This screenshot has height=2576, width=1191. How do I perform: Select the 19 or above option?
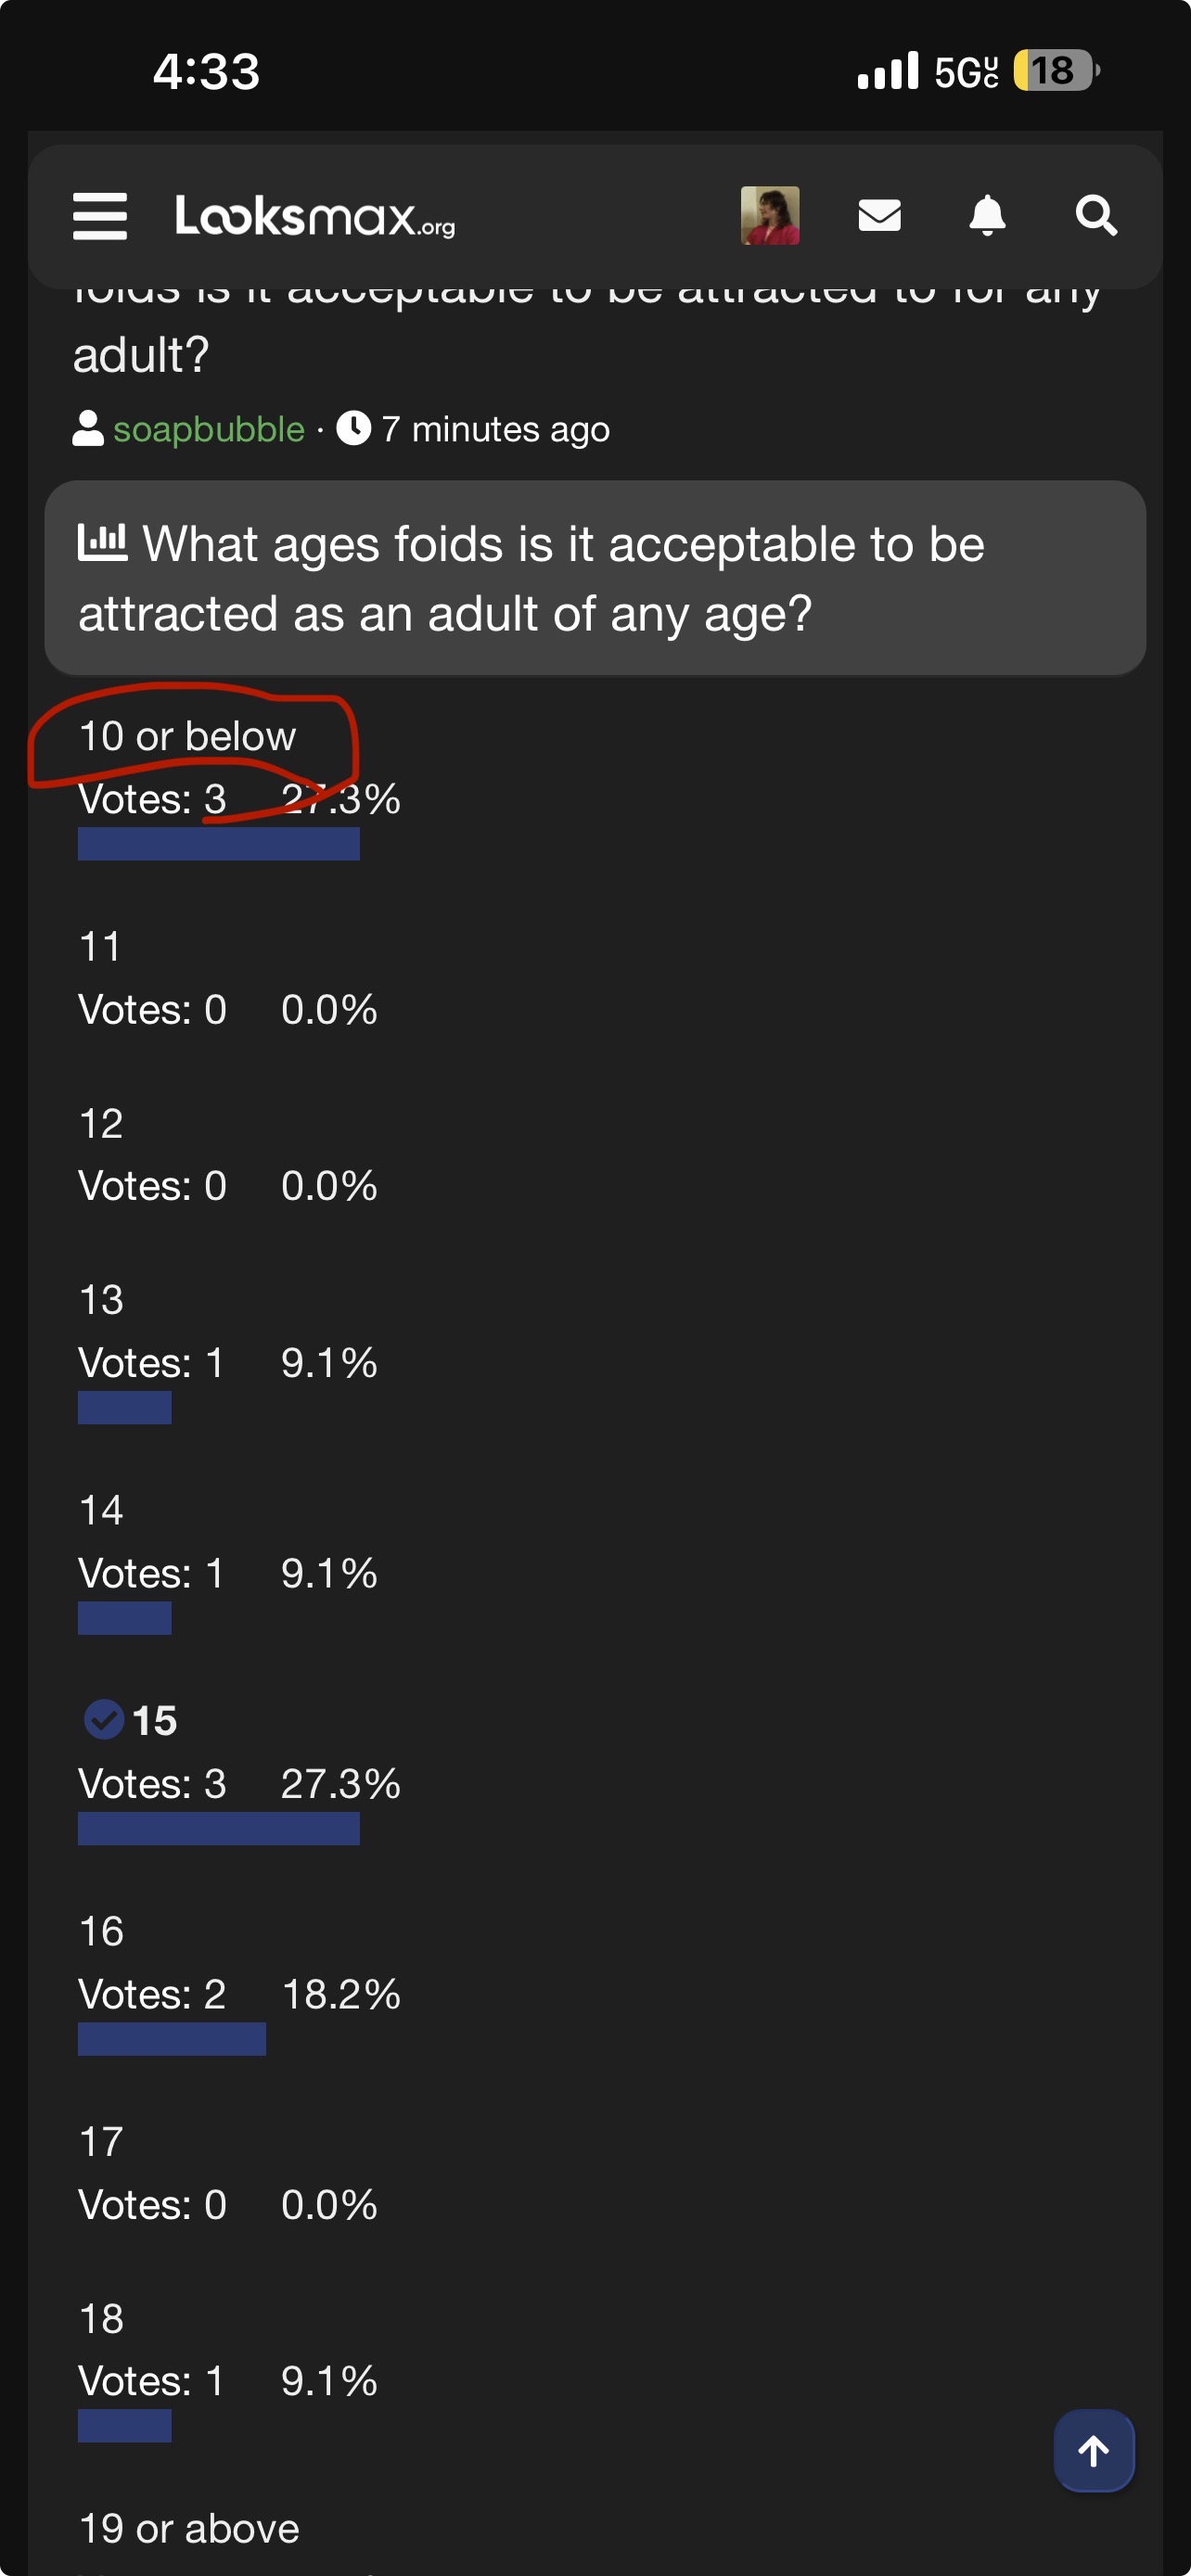(189, 2529)
